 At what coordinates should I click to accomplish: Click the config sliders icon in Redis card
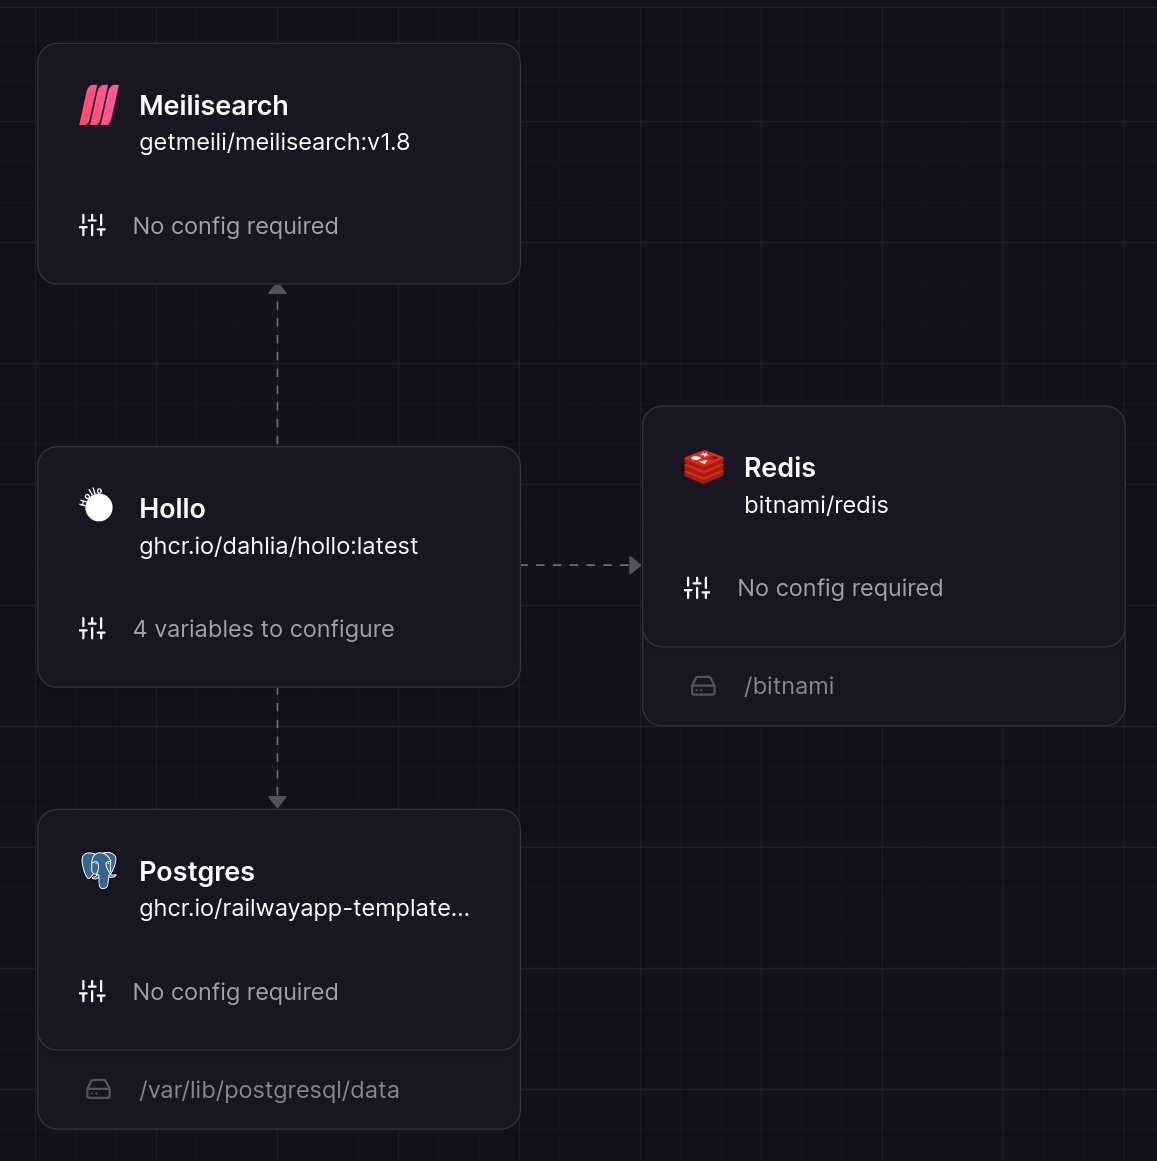click(697, 588)
